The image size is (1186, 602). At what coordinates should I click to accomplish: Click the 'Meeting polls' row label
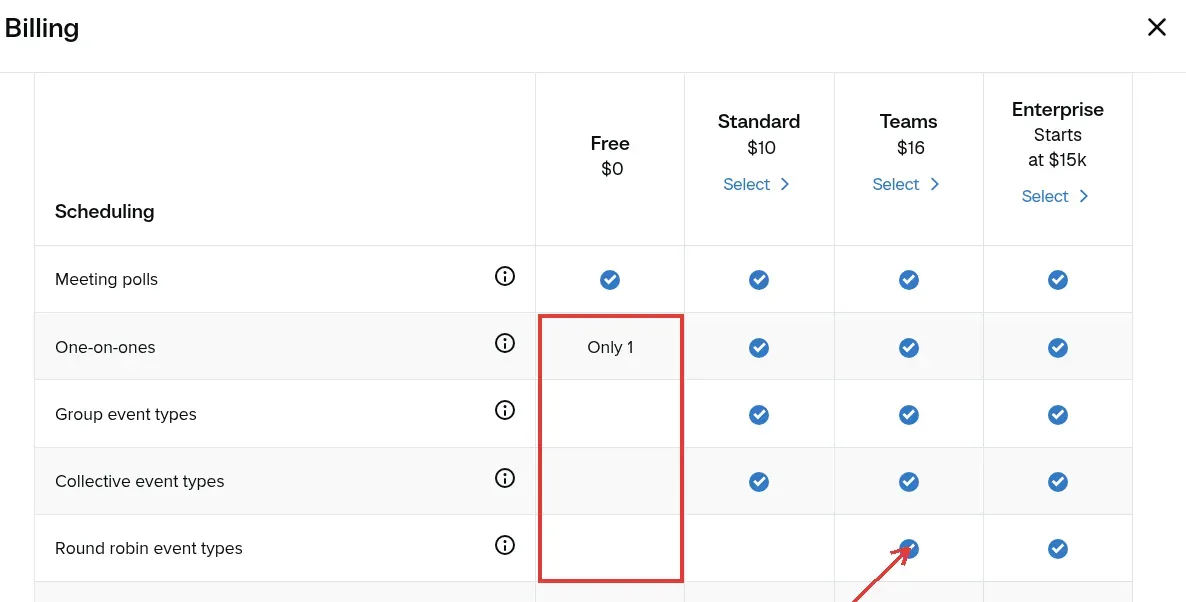pyautogui.click(x=107, y=280)
